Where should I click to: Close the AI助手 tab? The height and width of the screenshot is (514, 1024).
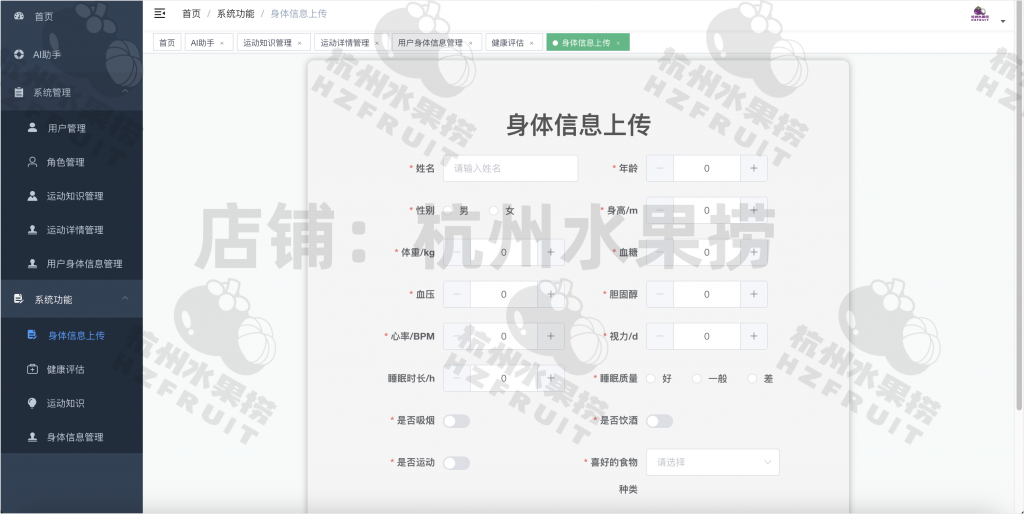(221, 43)
